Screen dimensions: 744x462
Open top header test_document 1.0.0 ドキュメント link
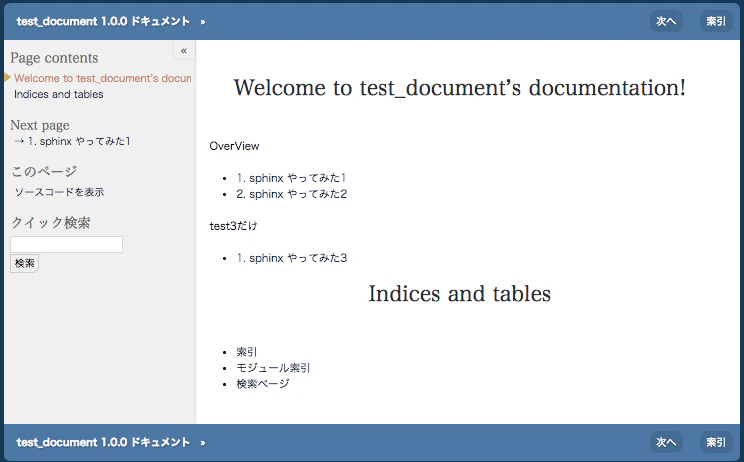103,21
